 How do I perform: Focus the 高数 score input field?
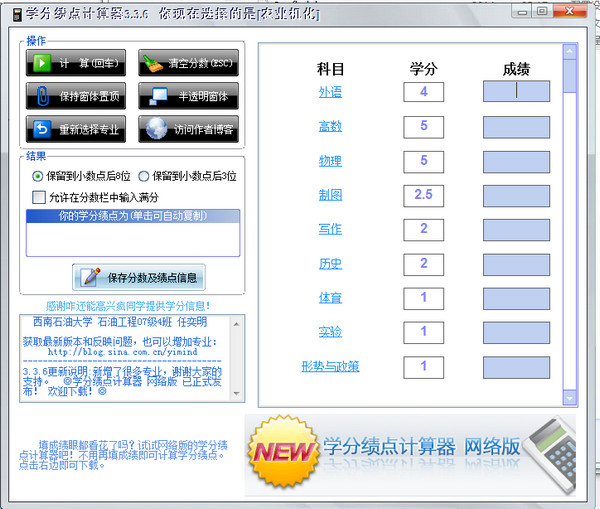click(x=516, y=127)
